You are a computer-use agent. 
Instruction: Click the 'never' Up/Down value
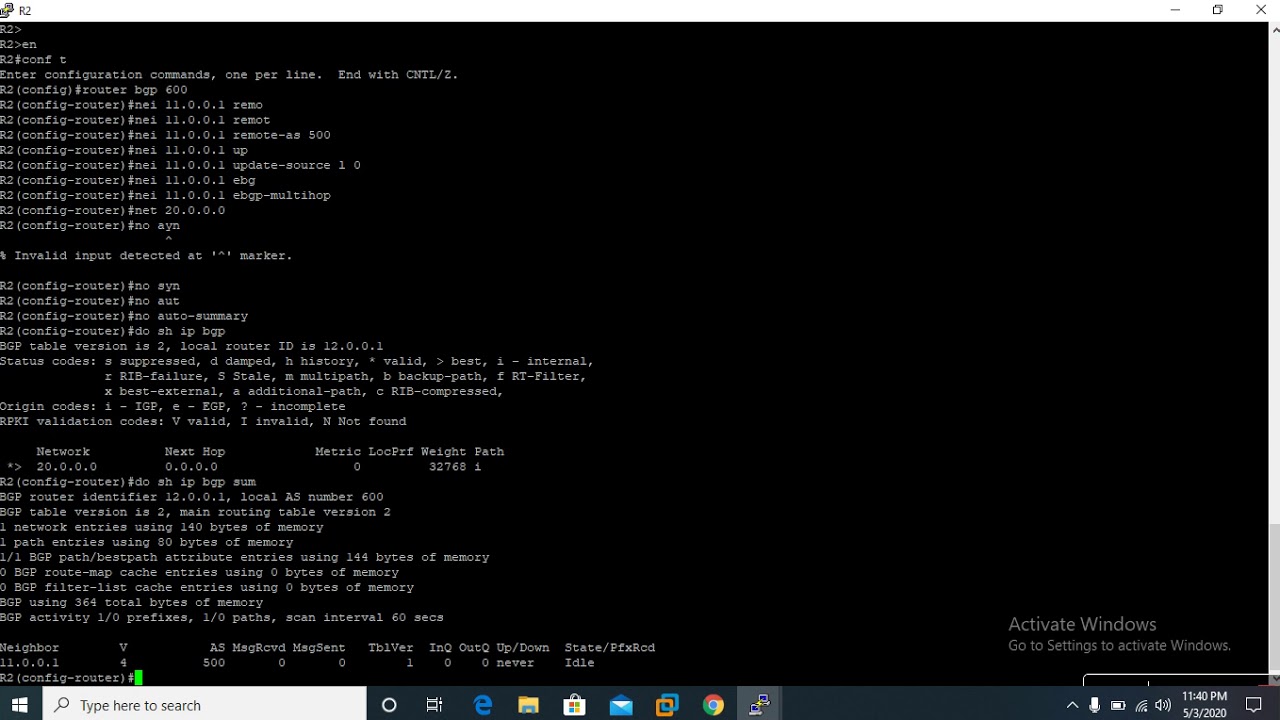(x=515, y=663)
